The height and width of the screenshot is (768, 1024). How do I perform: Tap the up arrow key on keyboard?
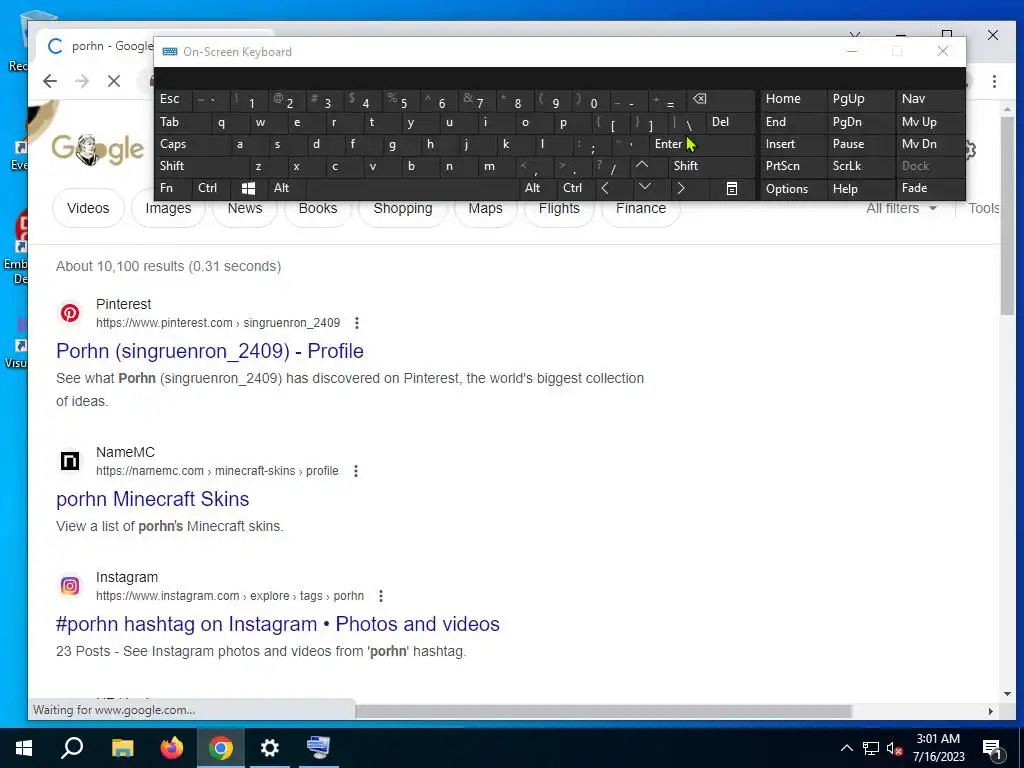click(x=642, y=166)
